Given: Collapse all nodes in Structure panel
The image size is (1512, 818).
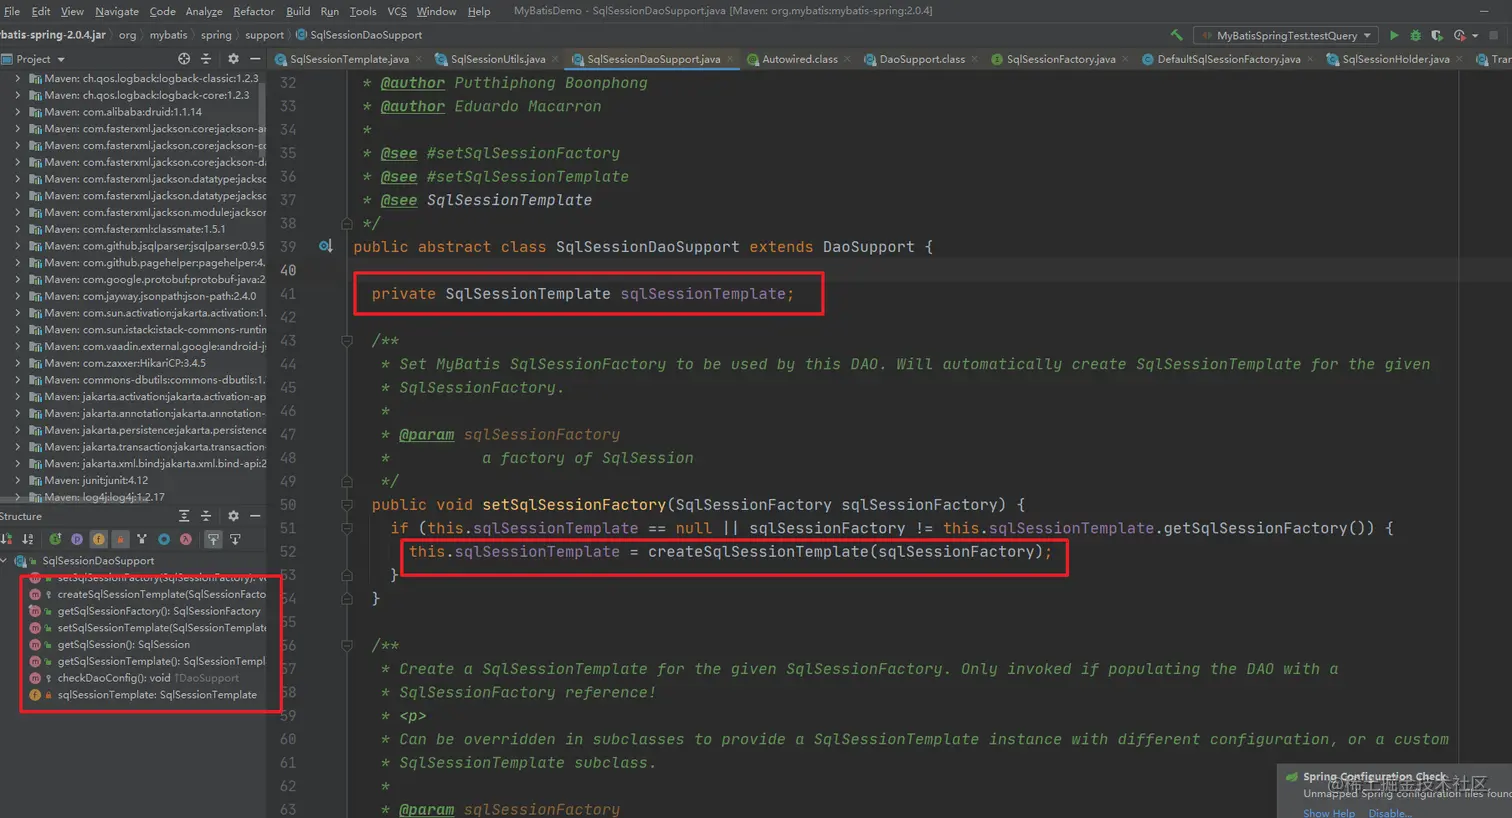Looking at the screenshot, I should point(206,516).
